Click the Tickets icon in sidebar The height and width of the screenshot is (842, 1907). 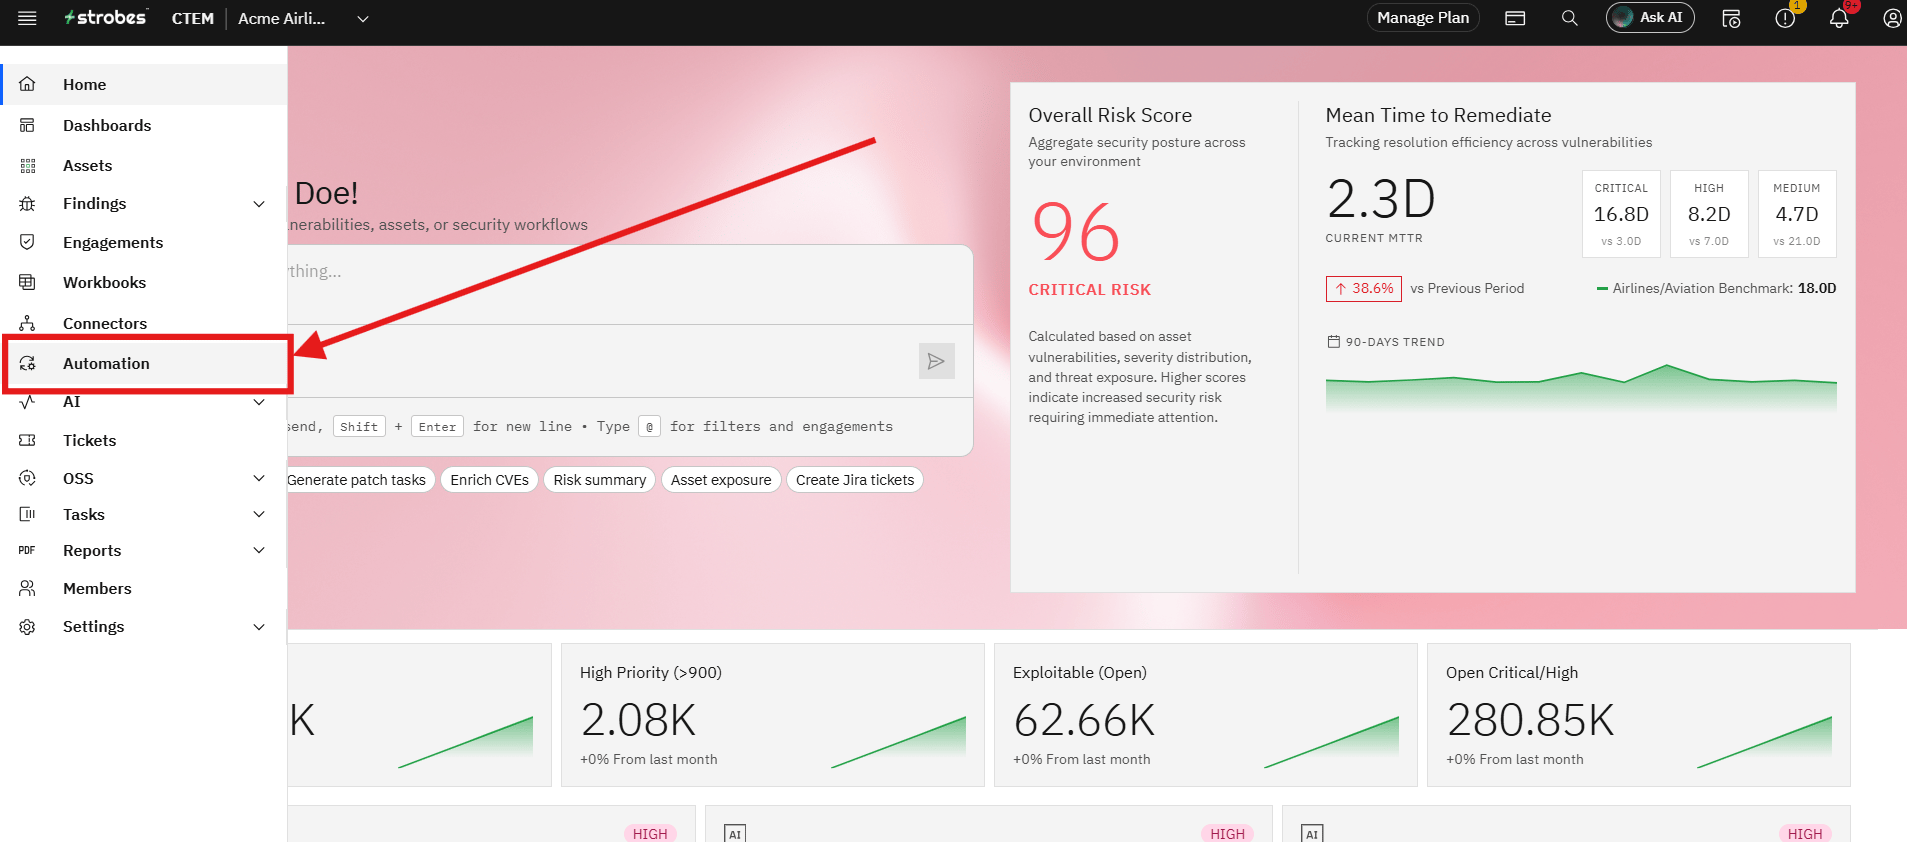27,440
